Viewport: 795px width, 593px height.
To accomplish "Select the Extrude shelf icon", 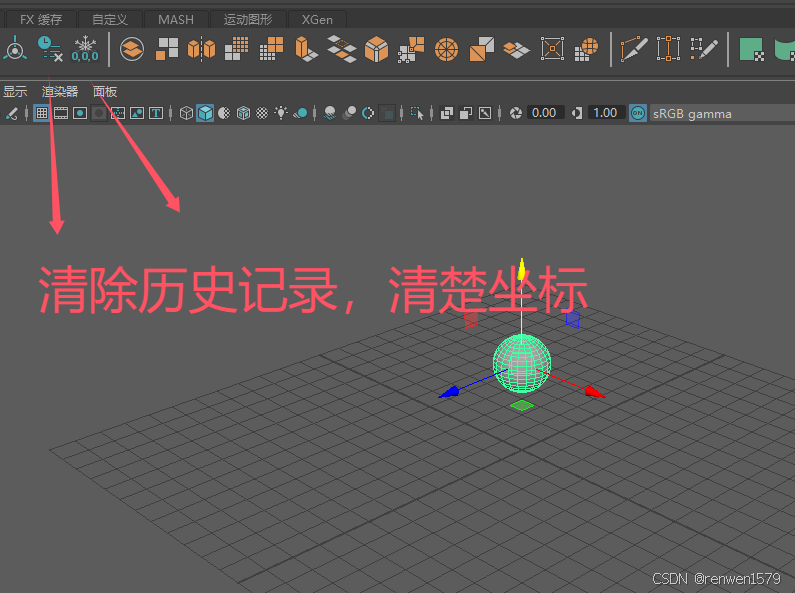I will (x=306, y=49).
